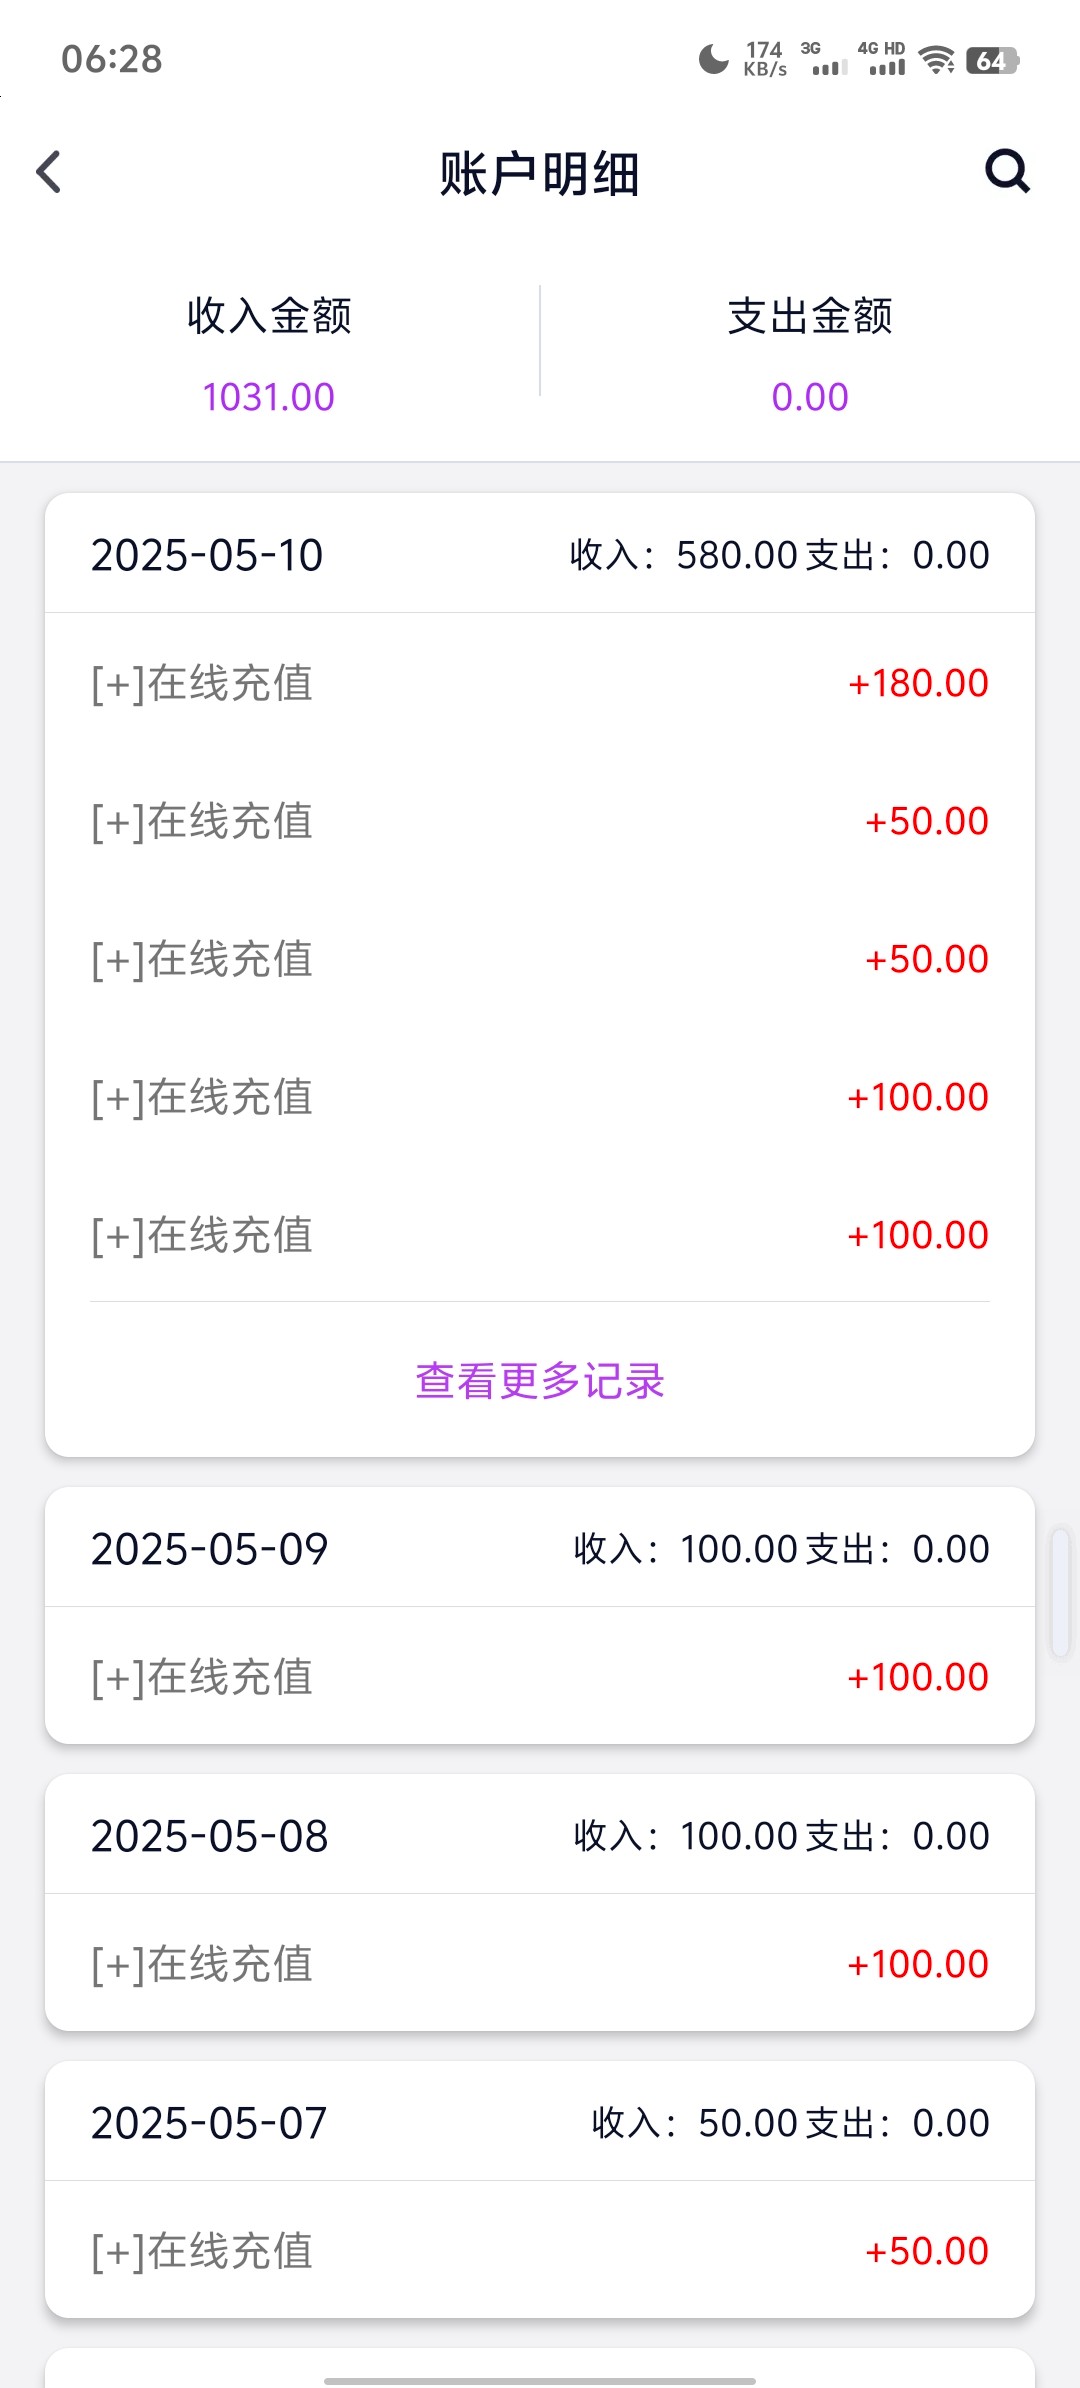
Task: Tap the bottom home gesture bar
Action: tap(540, 2380)
